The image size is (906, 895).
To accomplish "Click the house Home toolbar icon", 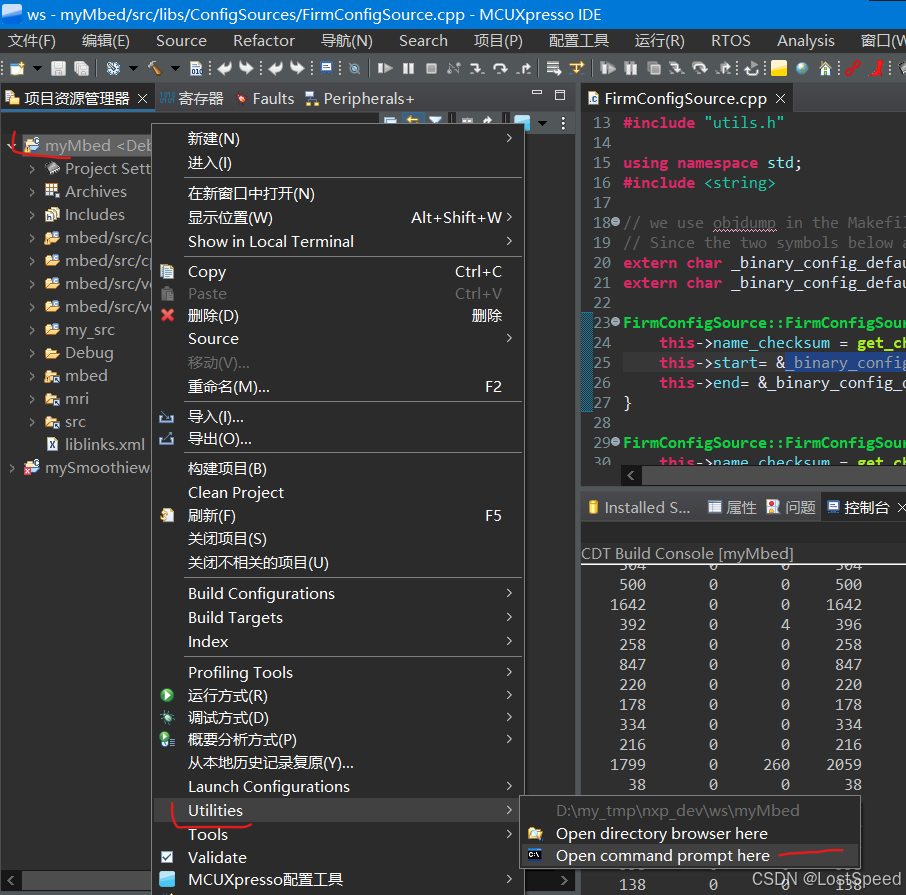I will (x=825, y=68).
